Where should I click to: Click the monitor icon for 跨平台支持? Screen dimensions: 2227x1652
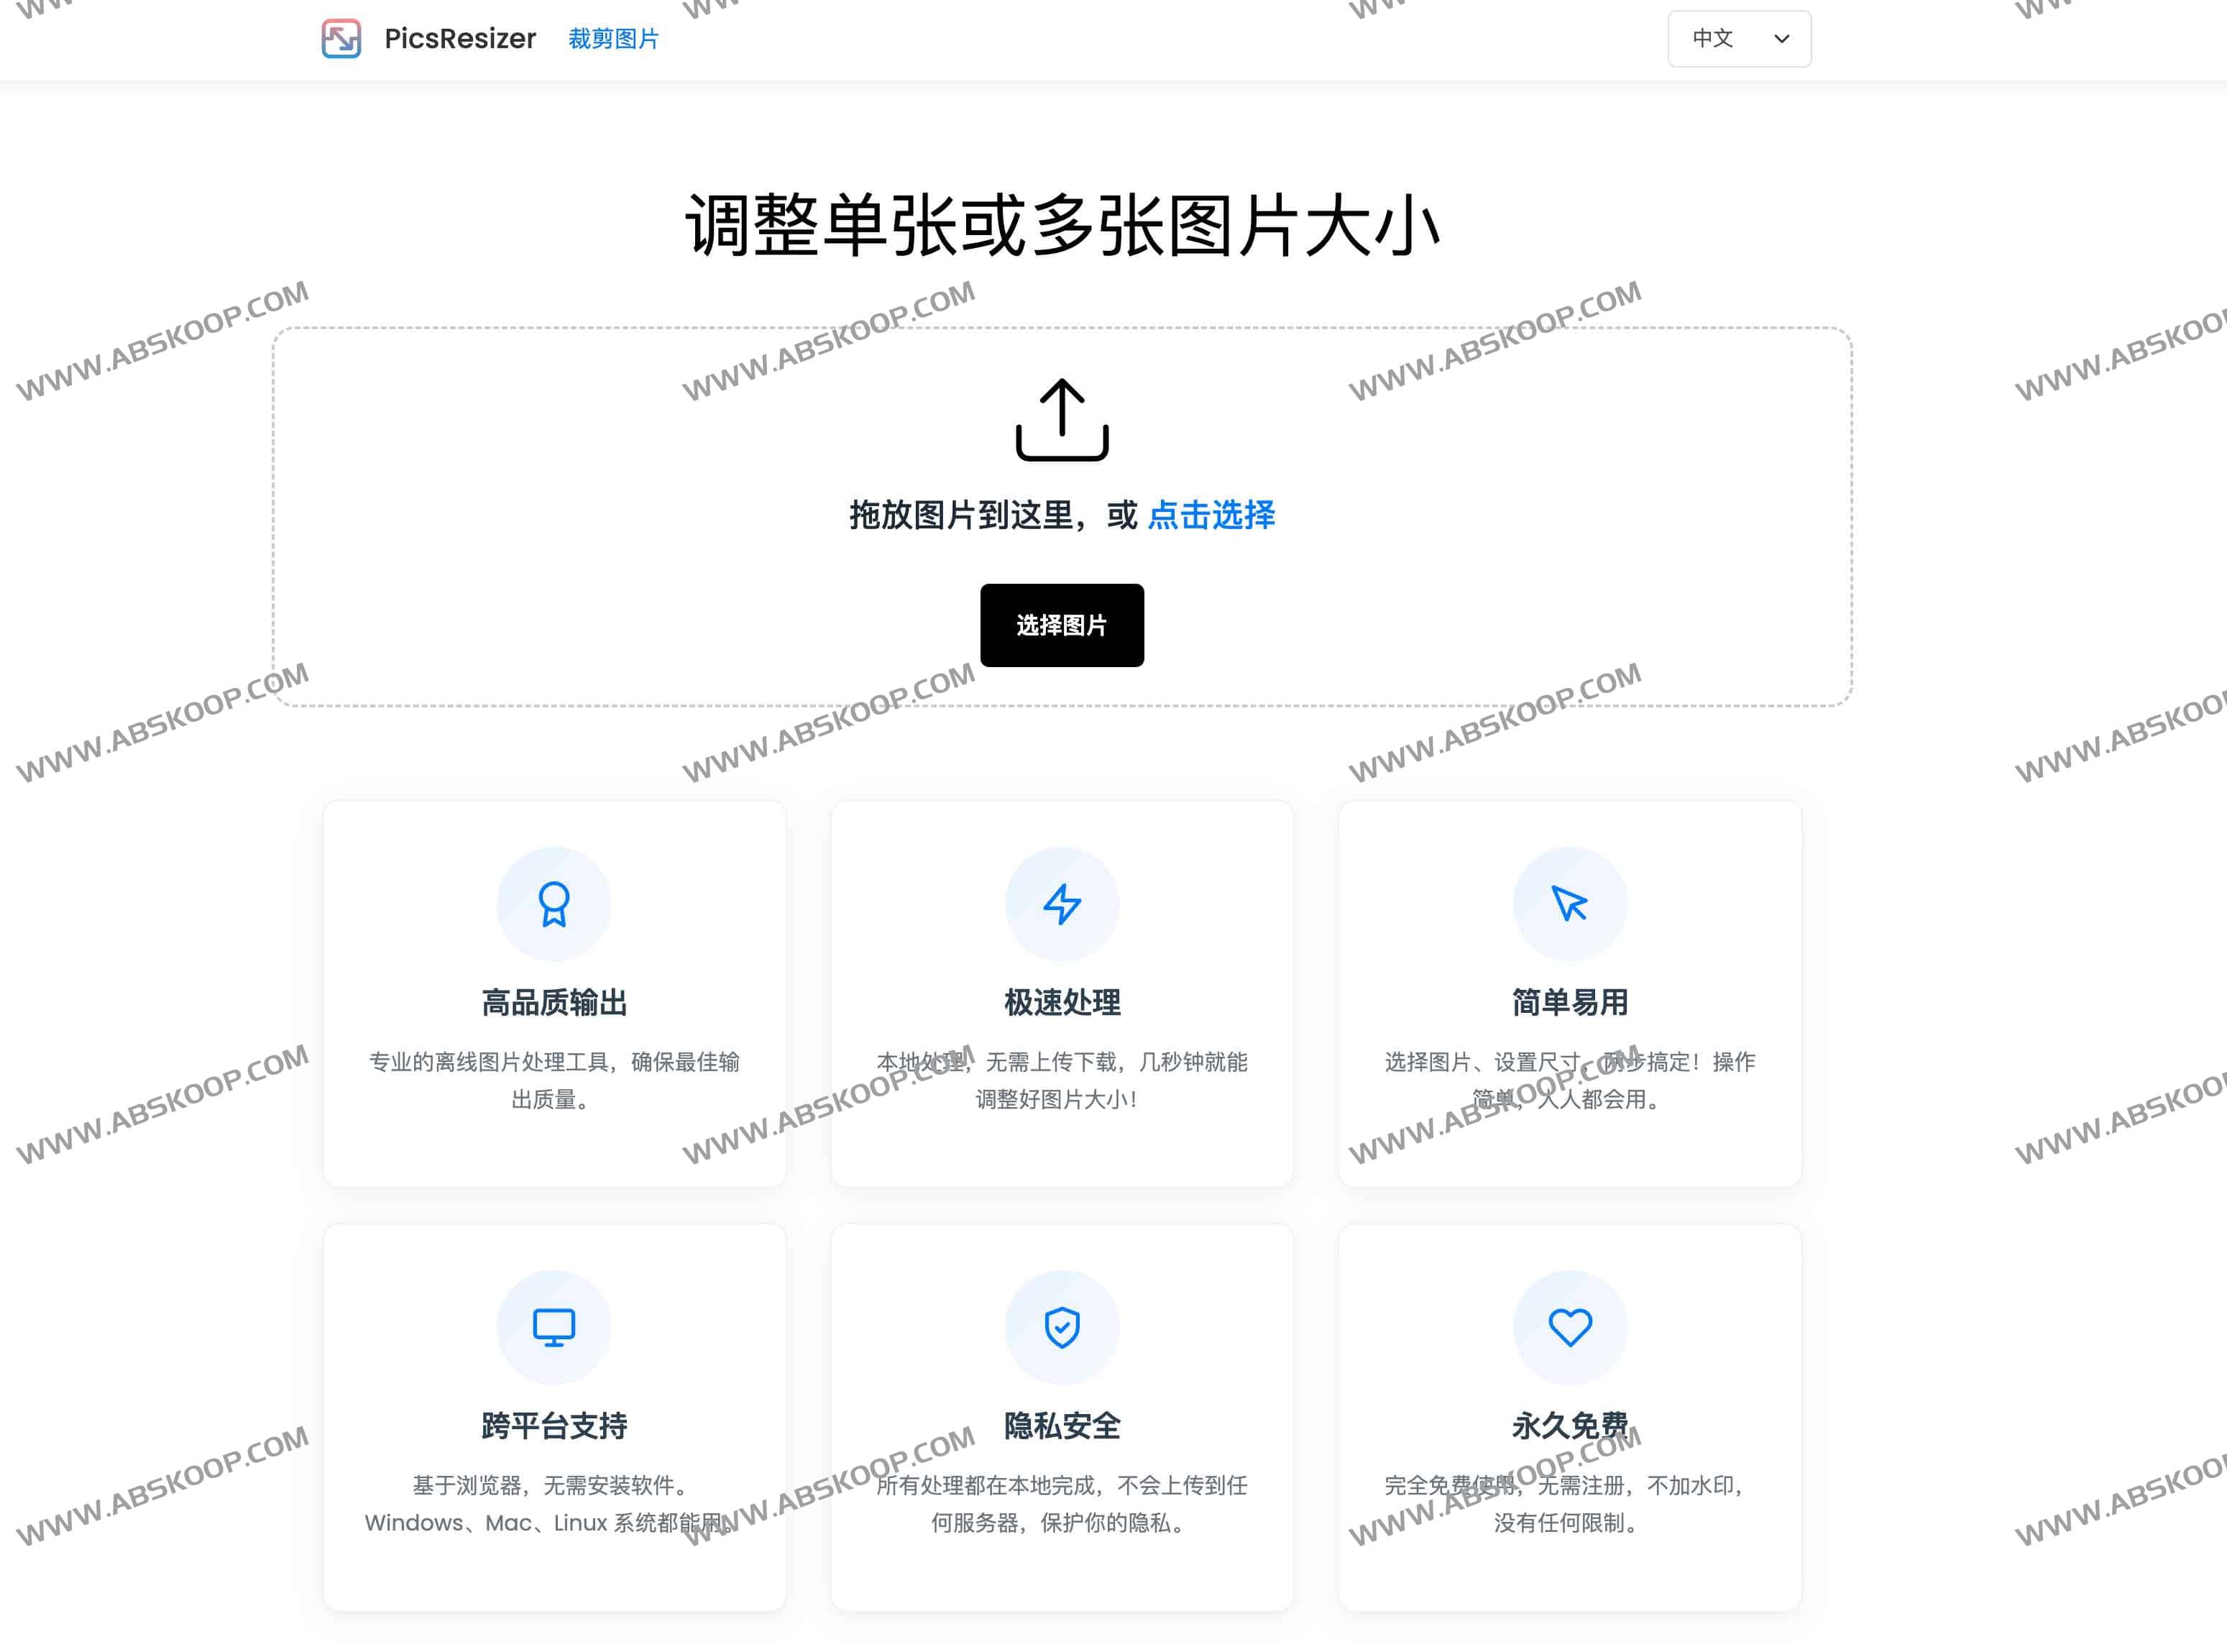[x=554, y=1327]
